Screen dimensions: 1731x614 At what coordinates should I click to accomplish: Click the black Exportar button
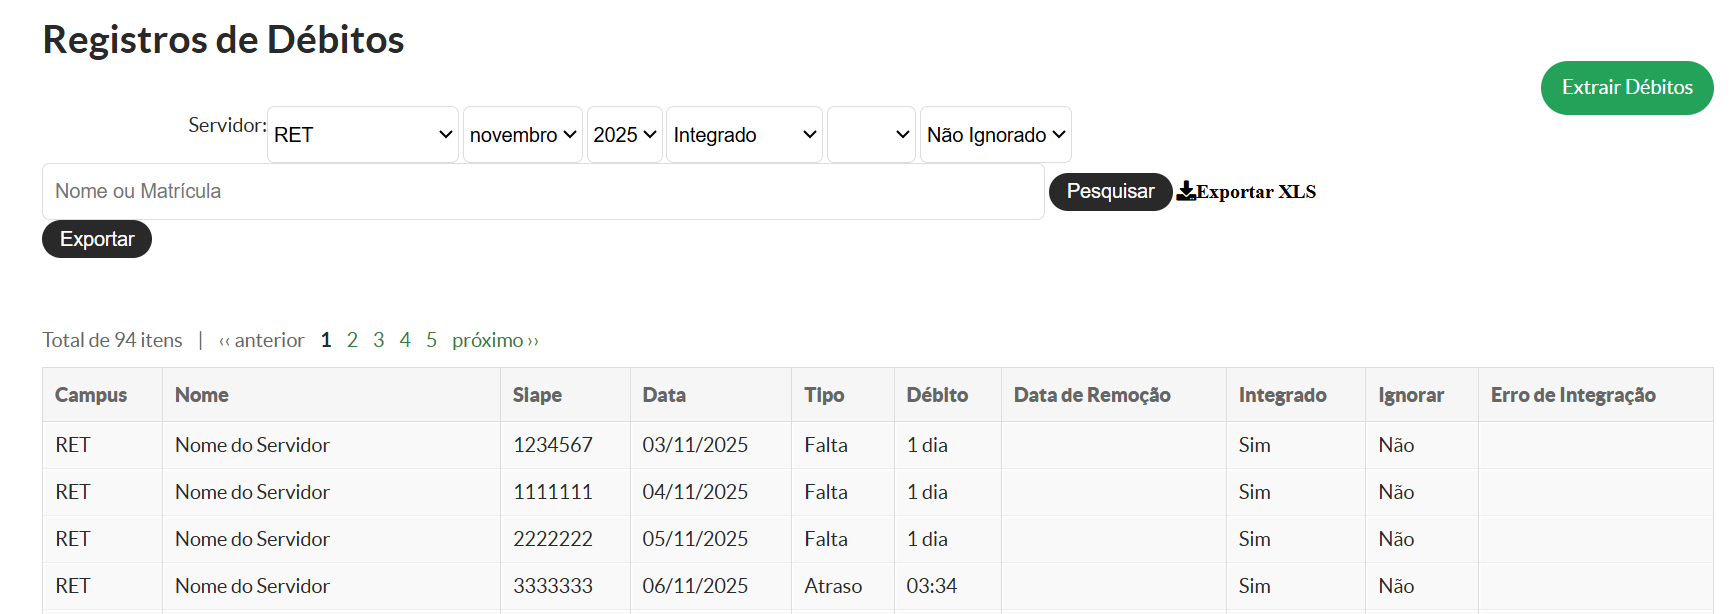[x=97, y=239]
